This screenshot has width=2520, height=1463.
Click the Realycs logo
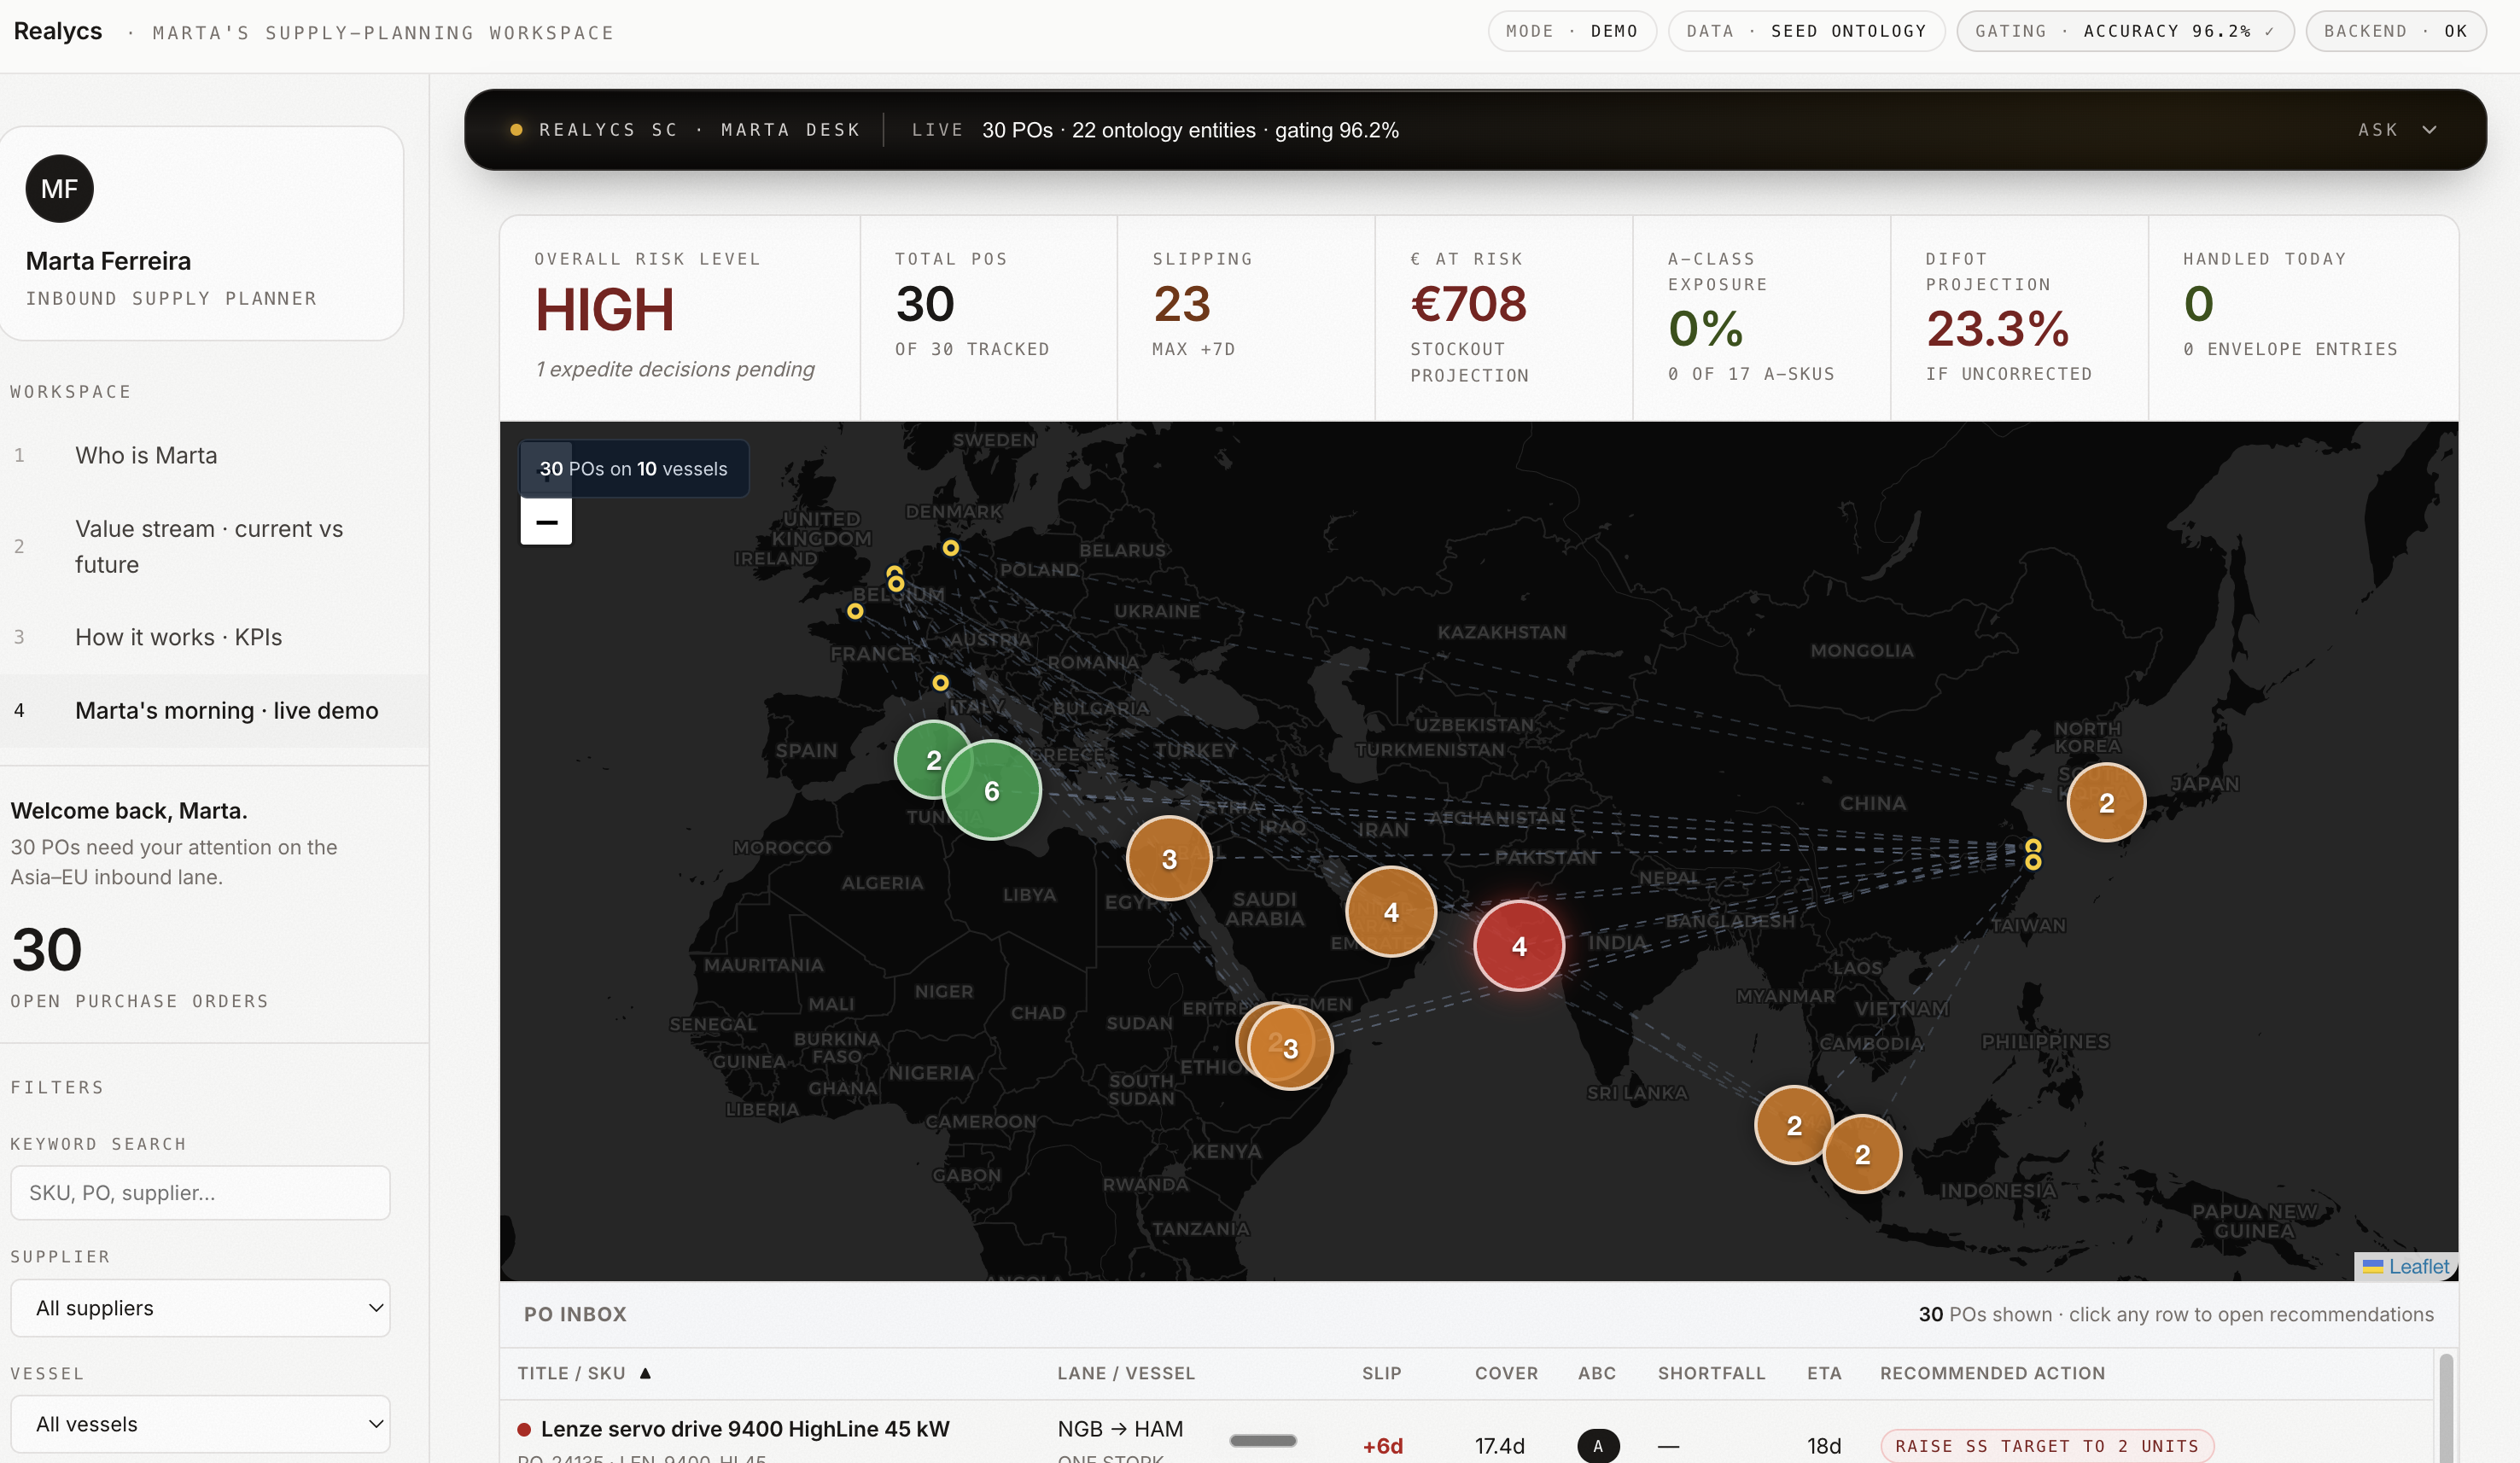click(x=58, y=31)
